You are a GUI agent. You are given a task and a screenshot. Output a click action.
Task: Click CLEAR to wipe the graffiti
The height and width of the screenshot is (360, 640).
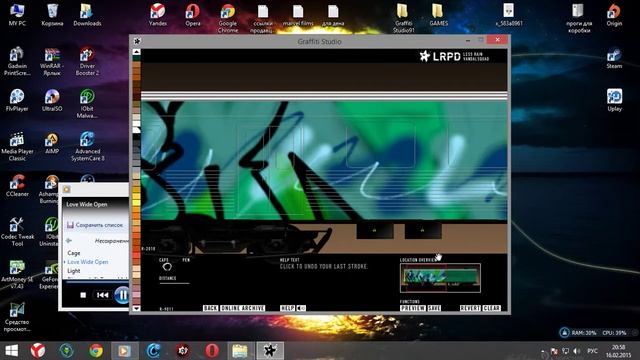click(x=491, y=308)
